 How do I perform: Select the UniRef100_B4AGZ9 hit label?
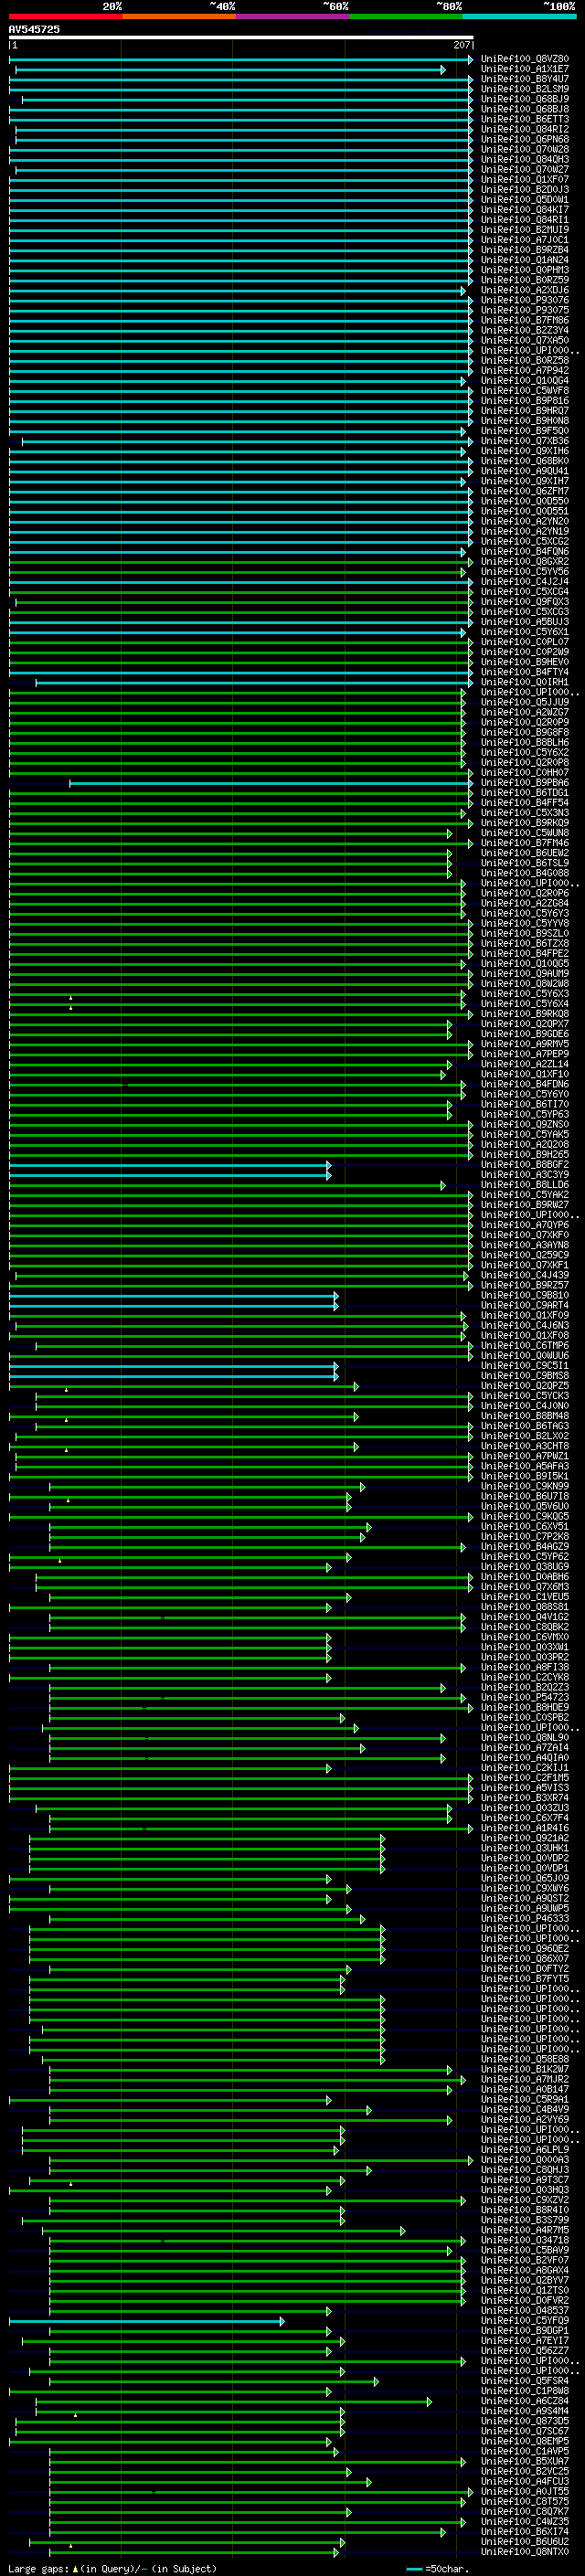pos(525,1546)
